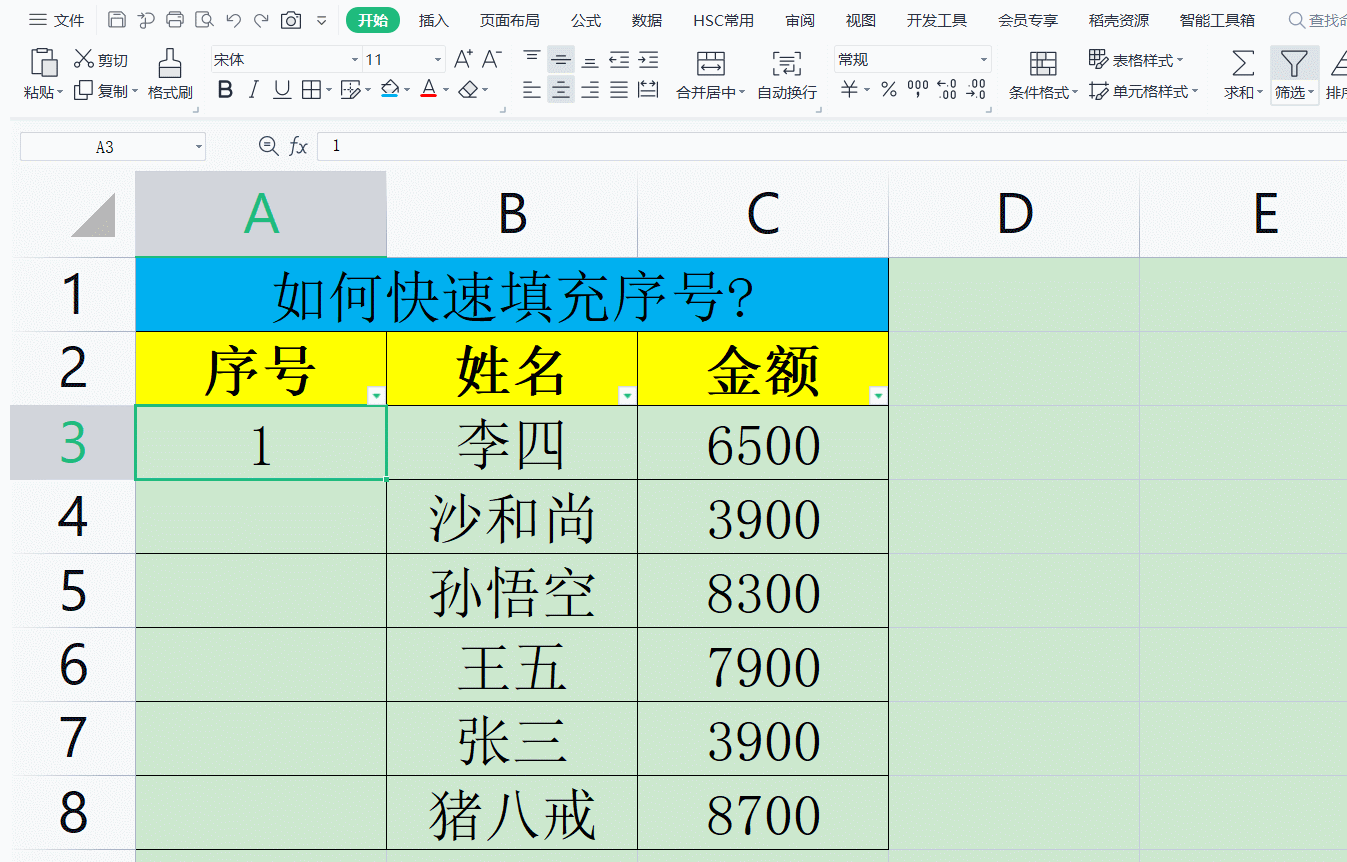Open the font size dropdown

[437, 60]
